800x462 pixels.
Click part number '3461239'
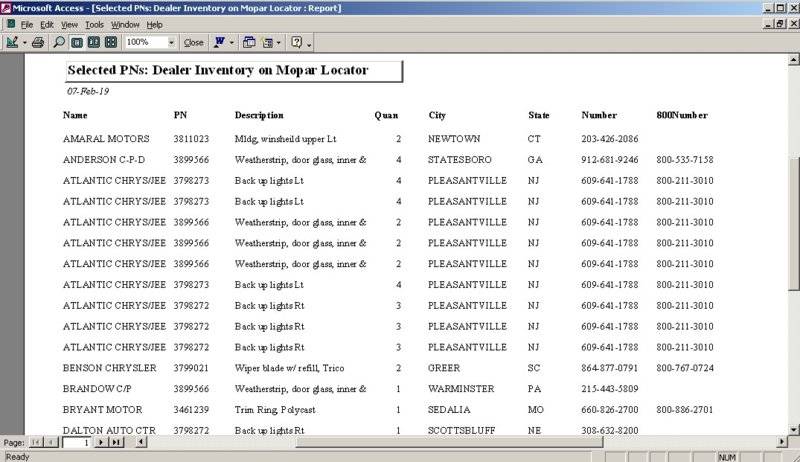(x=191, y=409)
